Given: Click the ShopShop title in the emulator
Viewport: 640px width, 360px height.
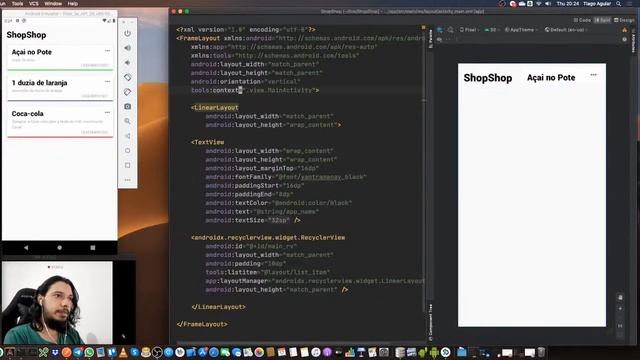Looking at the screenshot, I should [26, 35].
